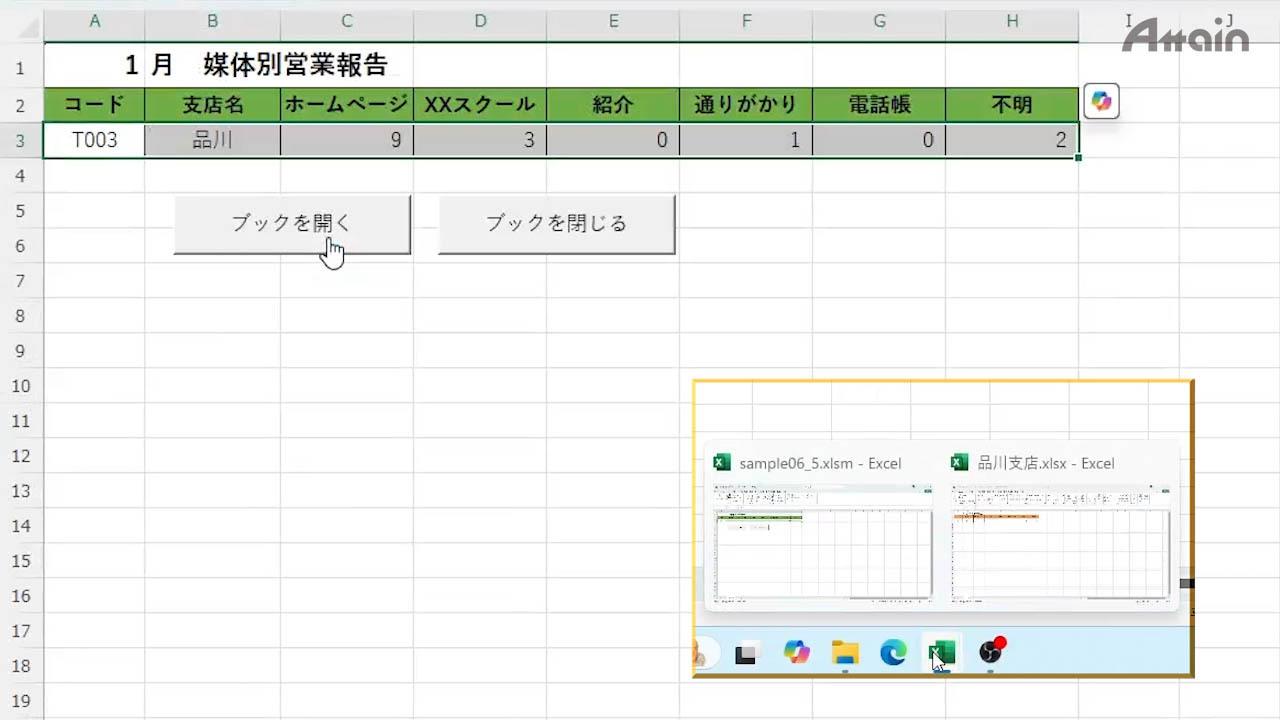Select the 品川 branch name cell
Screen dimensions: 1280x720
(x=212, y=140)
